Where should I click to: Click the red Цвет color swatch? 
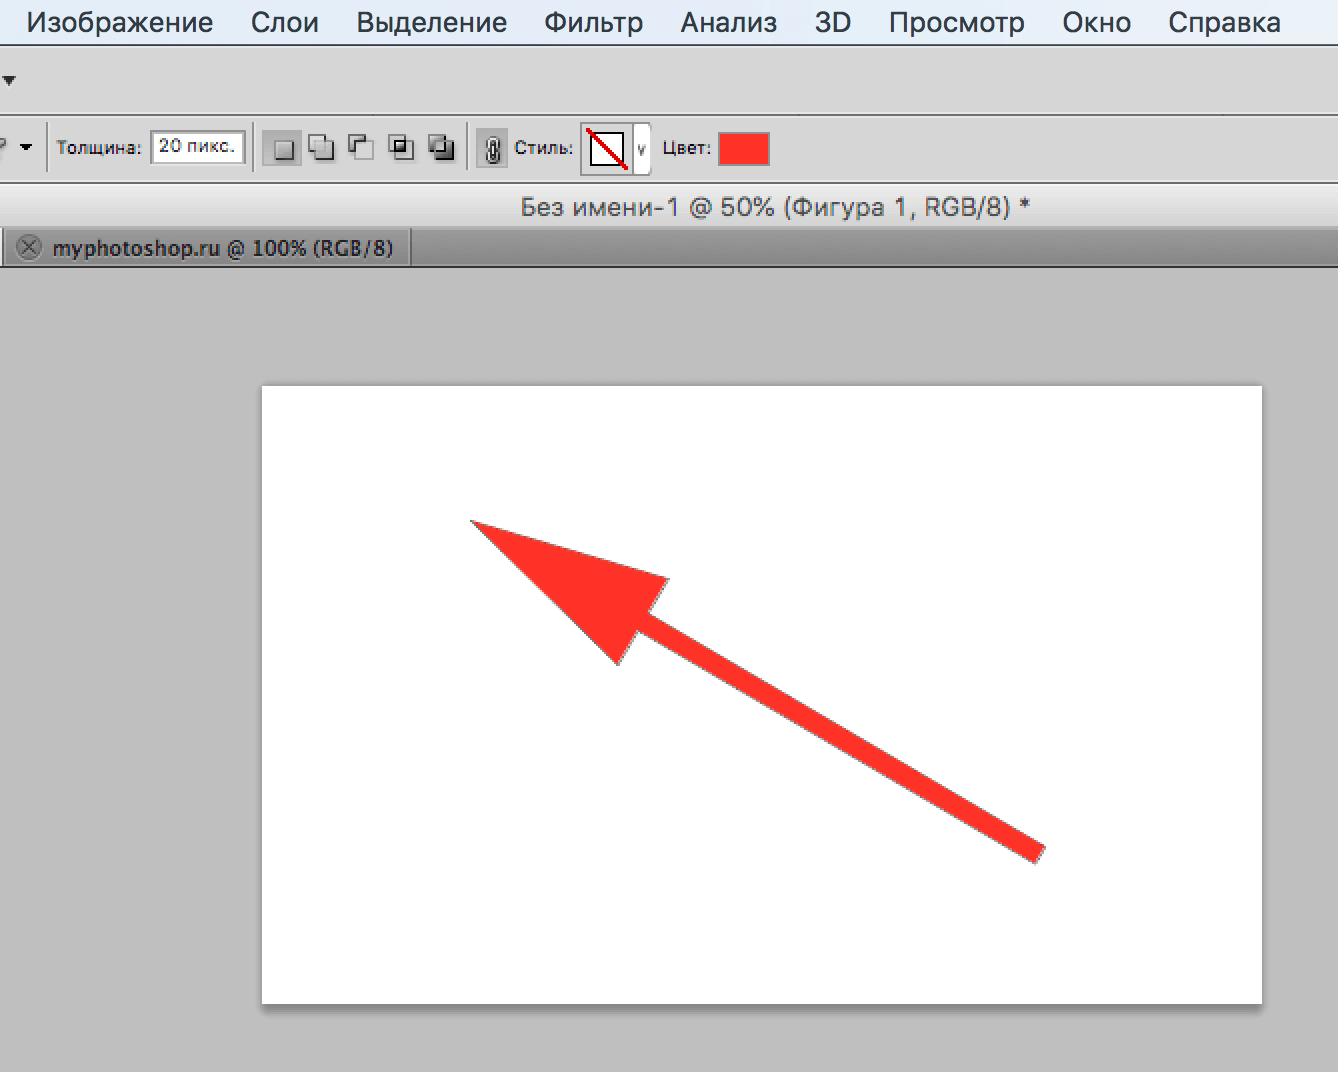click(x=743, y=149)
